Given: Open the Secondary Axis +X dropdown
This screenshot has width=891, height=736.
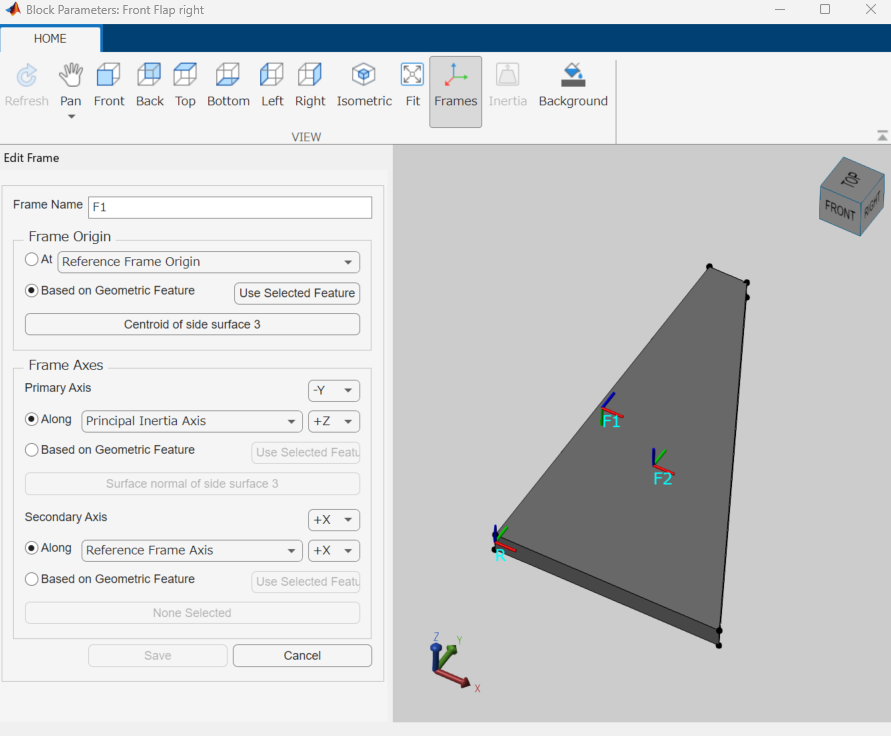Looking at the screenshot, I should (x=334, y=519).
